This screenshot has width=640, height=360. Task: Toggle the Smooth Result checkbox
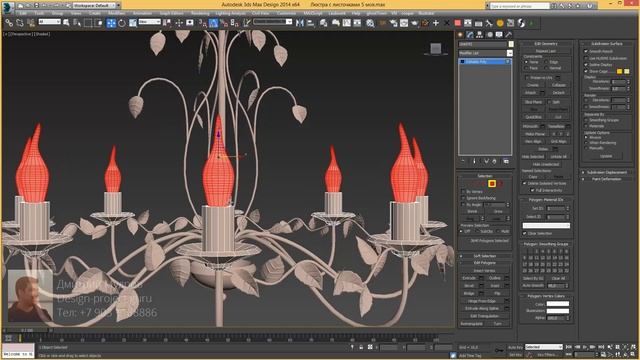click(x=586, y=51)
